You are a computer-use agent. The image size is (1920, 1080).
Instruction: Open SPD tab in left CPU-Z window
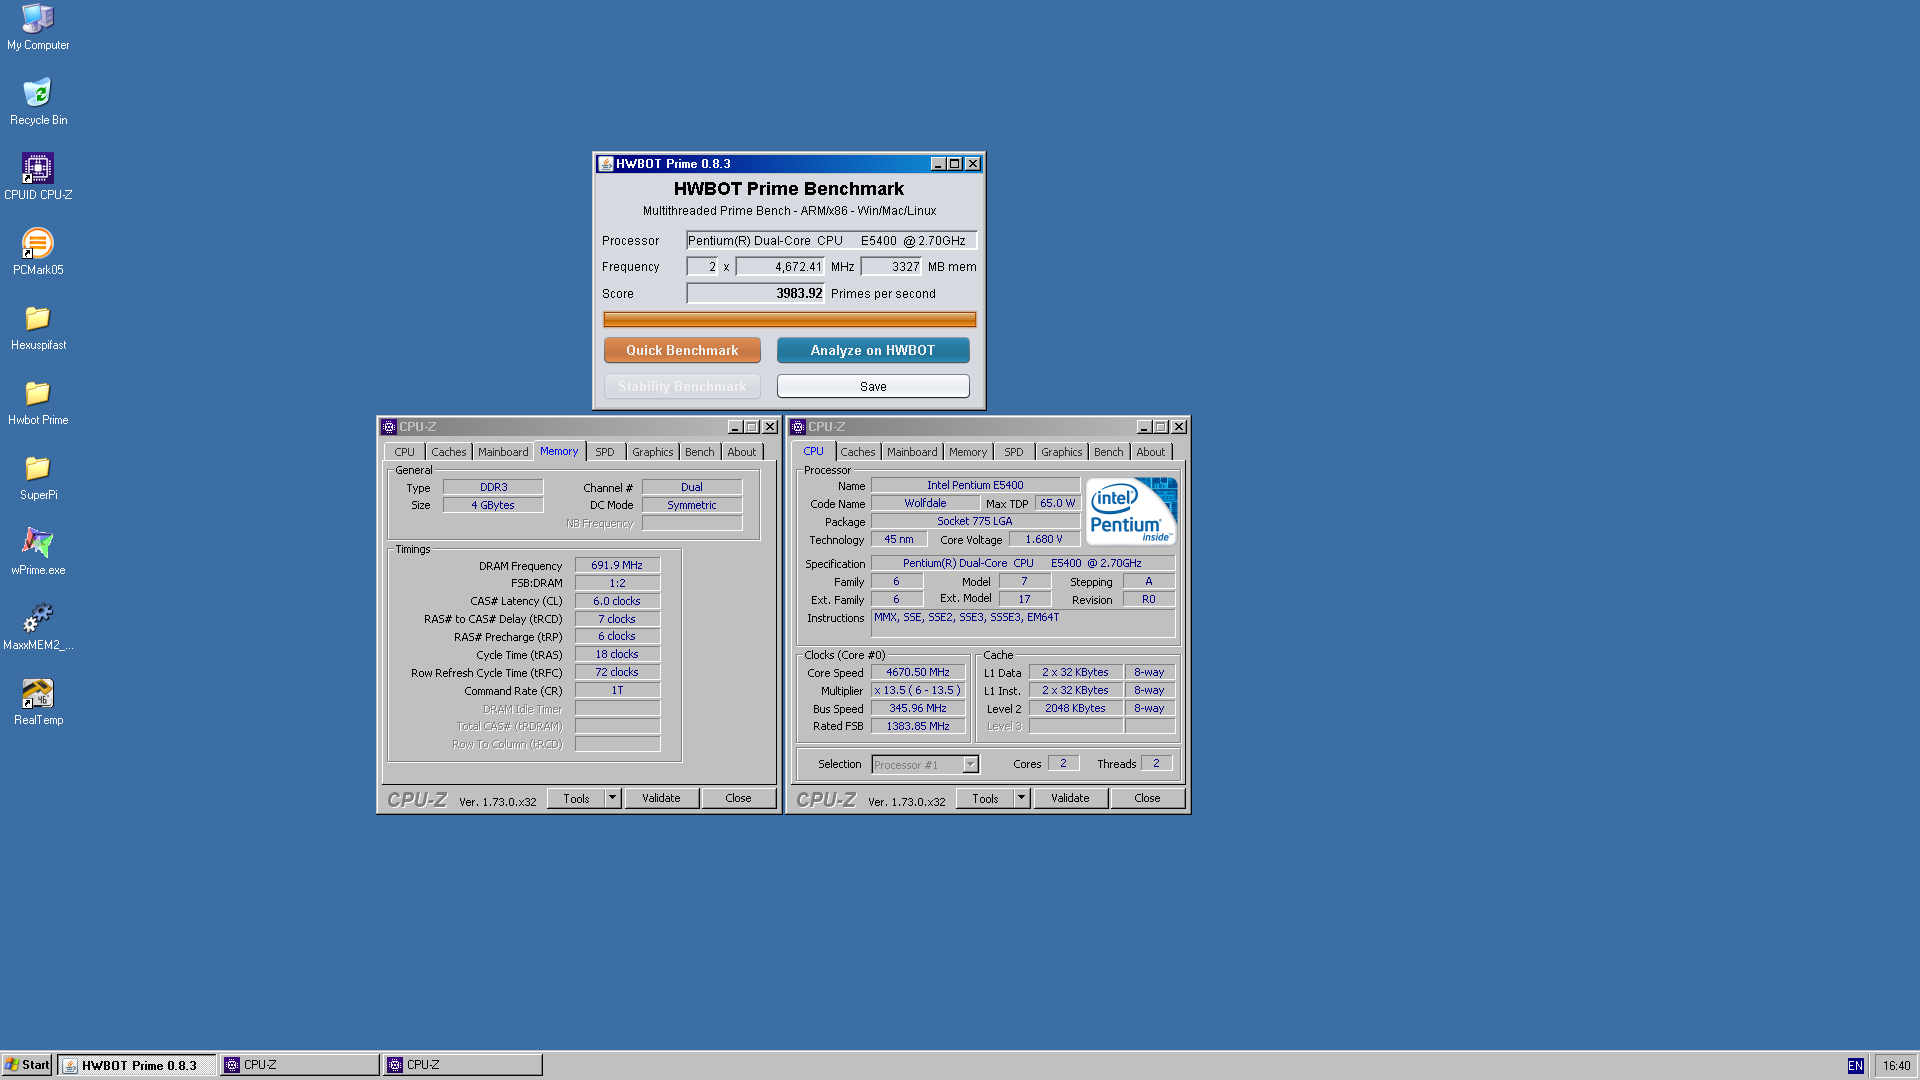[x=605, y=452]
